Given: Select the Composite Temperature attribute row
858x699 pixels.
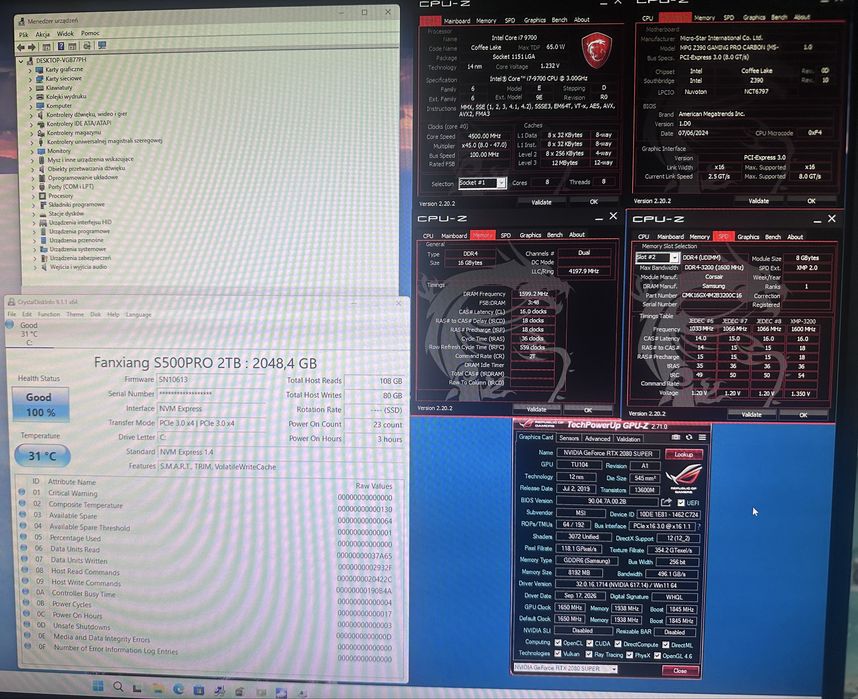Looking at the screenshot, I should pos(208,505).
